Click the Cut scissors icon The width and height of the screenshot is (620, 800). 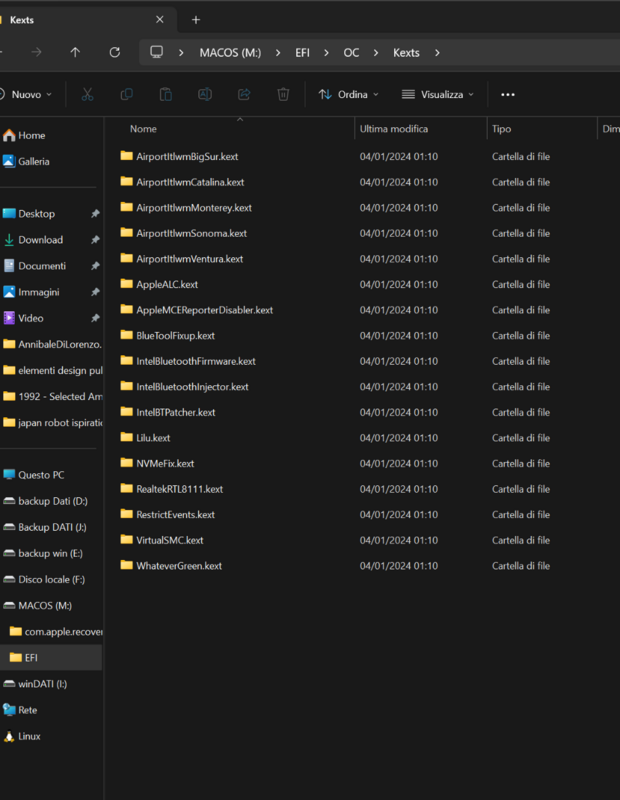(x=87, y=94)
